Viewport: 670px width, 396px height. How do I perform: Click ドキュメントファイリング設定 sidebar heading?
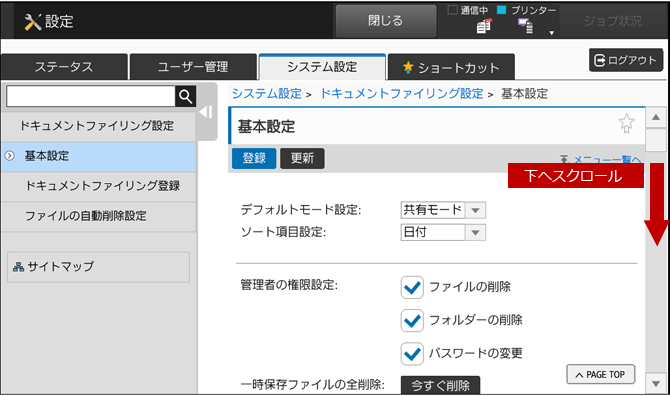(98, 126)
